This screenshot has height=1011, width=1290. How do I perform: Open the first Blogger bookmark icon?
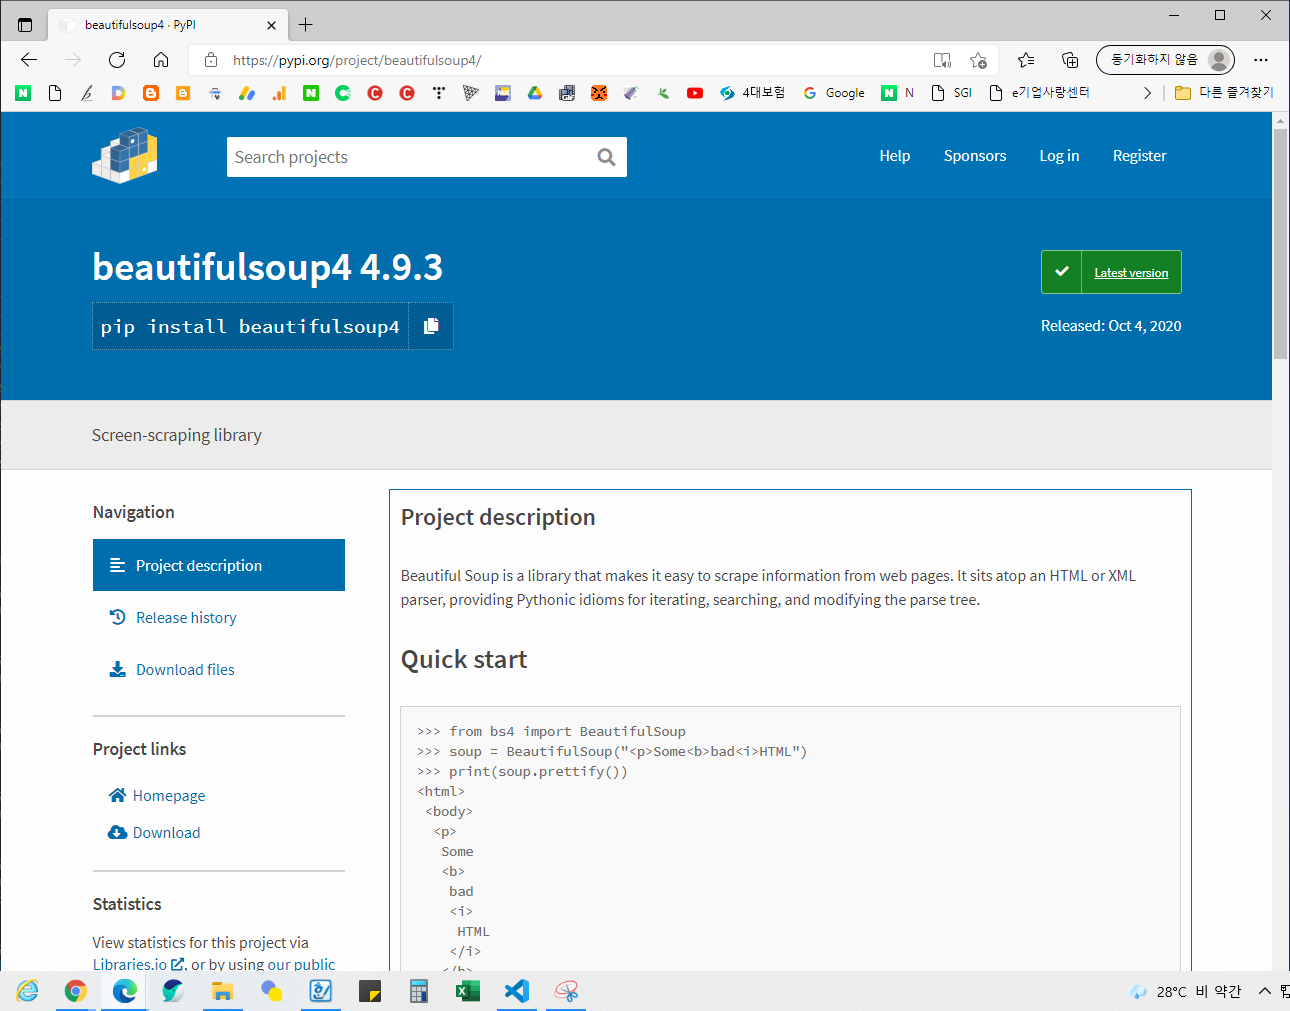(151, 93)
